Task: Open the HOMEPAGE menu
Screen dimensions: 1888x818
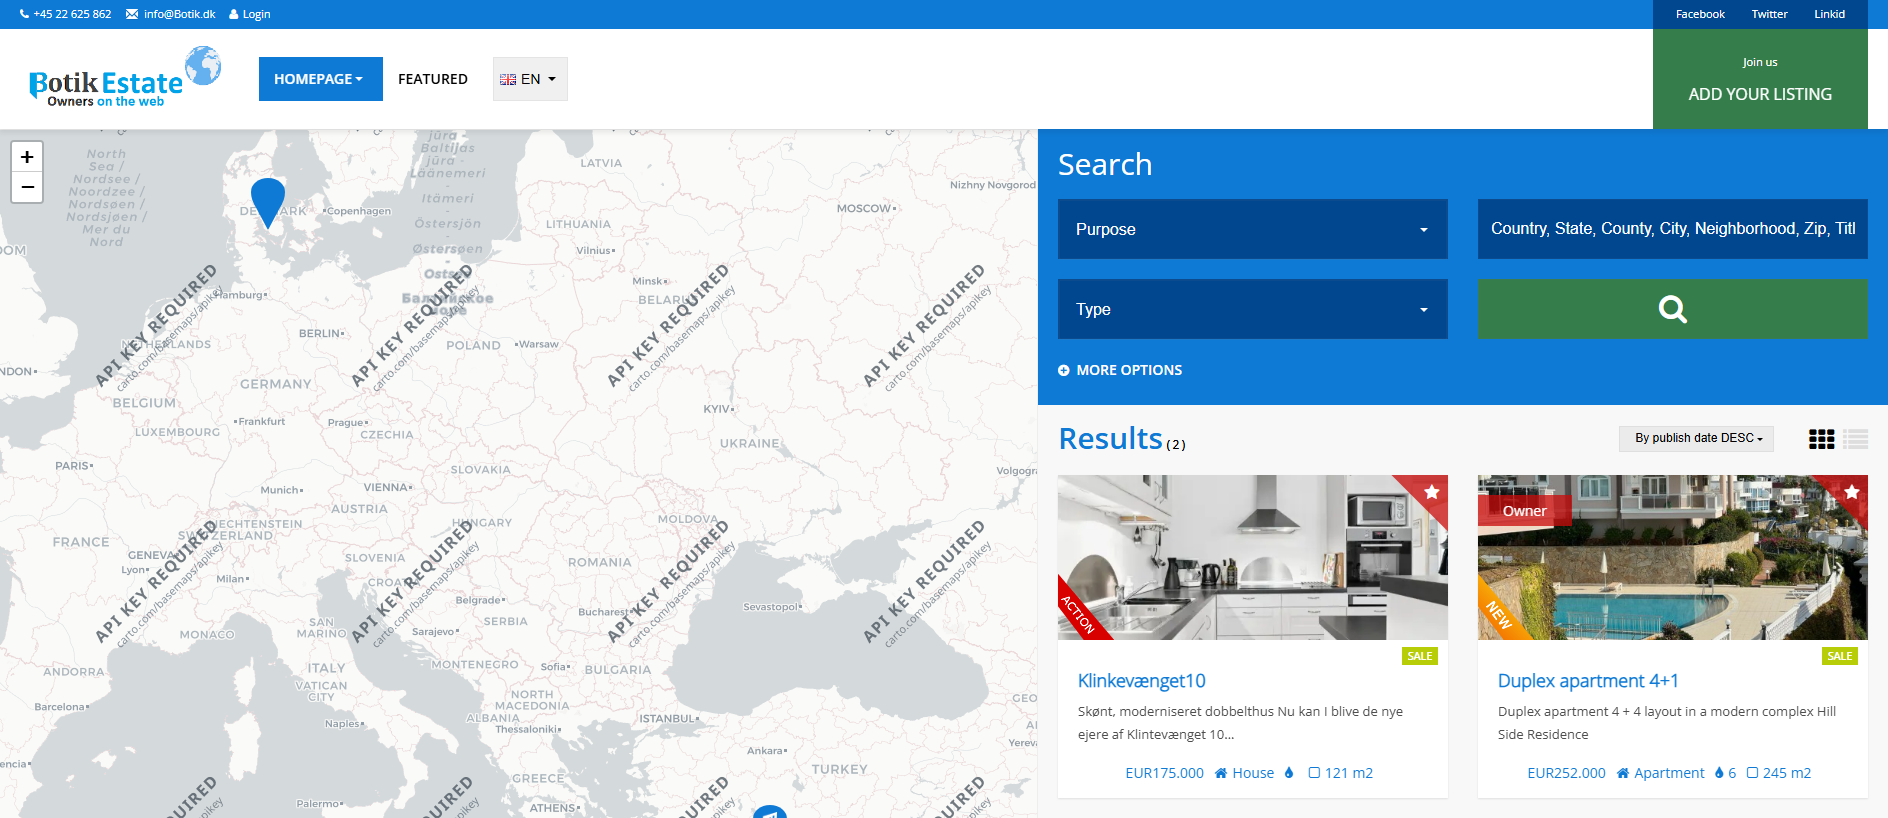Action: [320, 79]
